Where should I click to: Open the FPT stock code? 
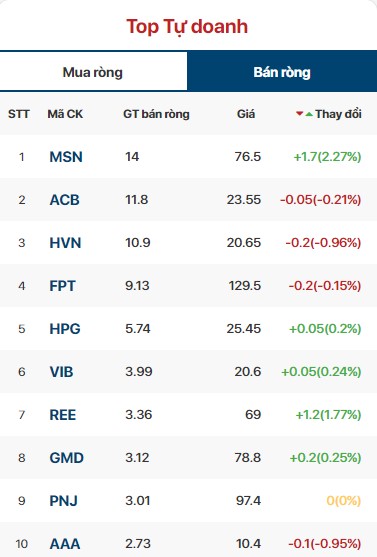tap(63, 286)
